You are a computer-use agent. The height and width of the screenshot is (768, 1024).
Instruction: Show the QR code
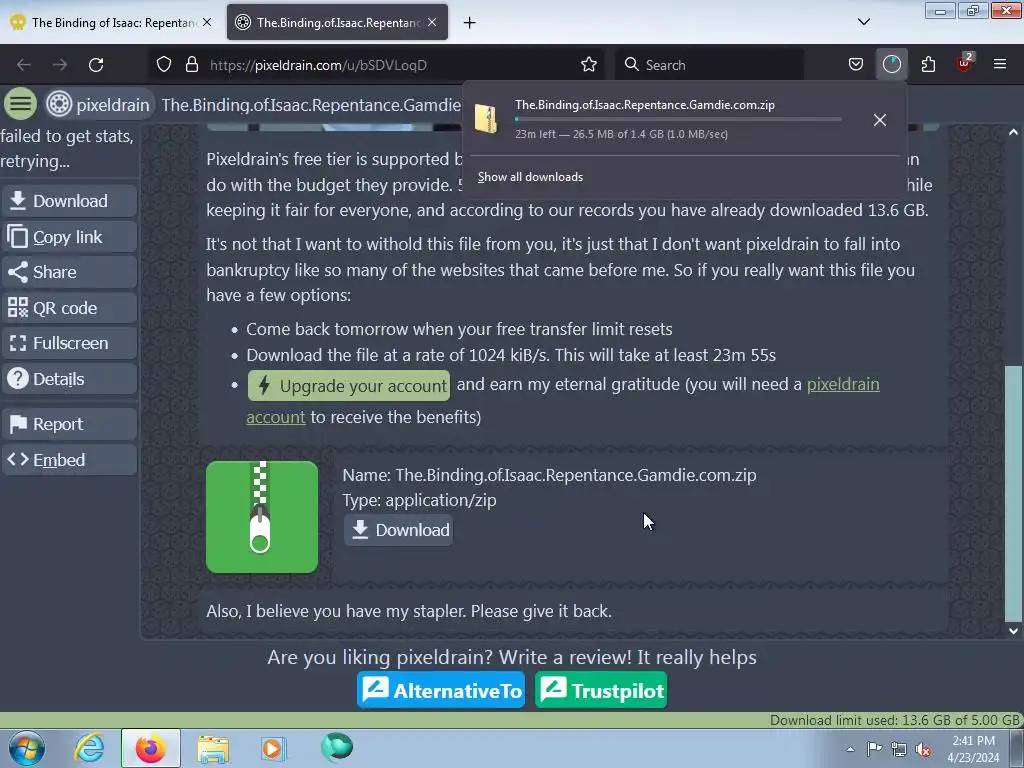(x=69, y=308)
